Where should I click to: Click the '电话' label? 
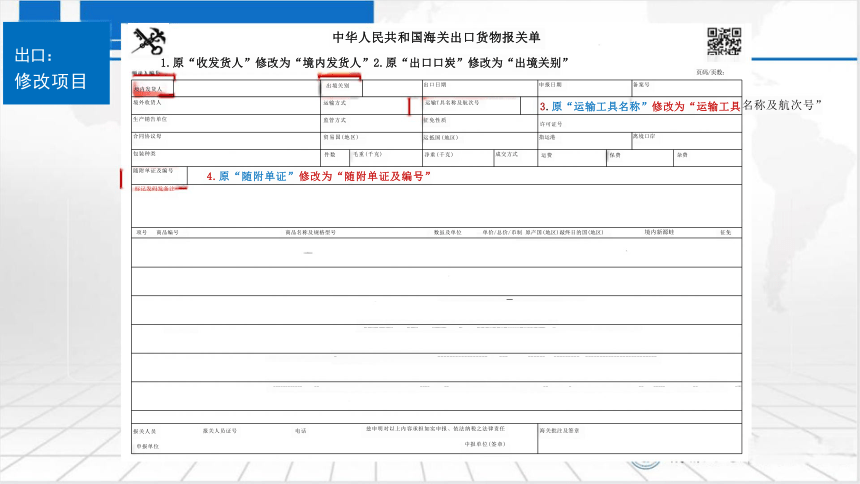(301, 431)
